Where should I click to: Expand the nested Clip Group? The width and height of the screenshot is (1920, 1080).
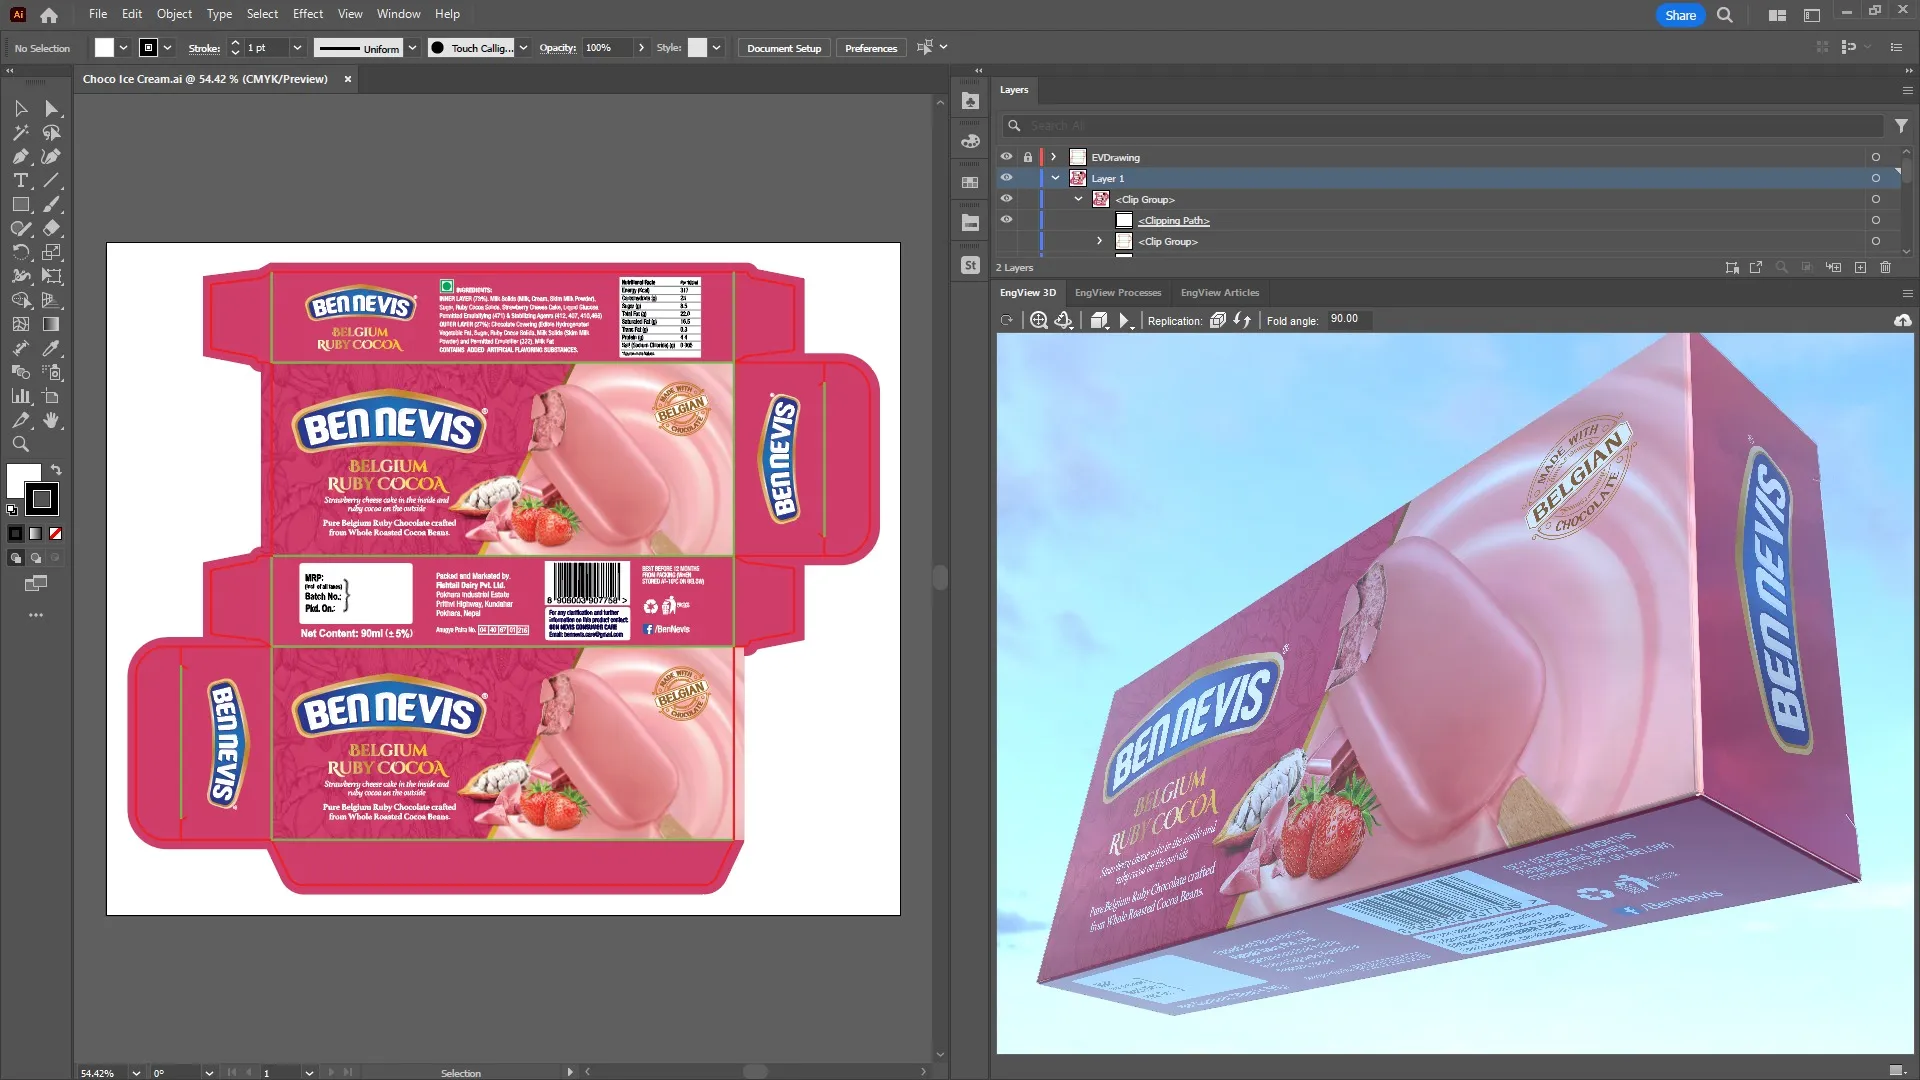point(1099,241)
